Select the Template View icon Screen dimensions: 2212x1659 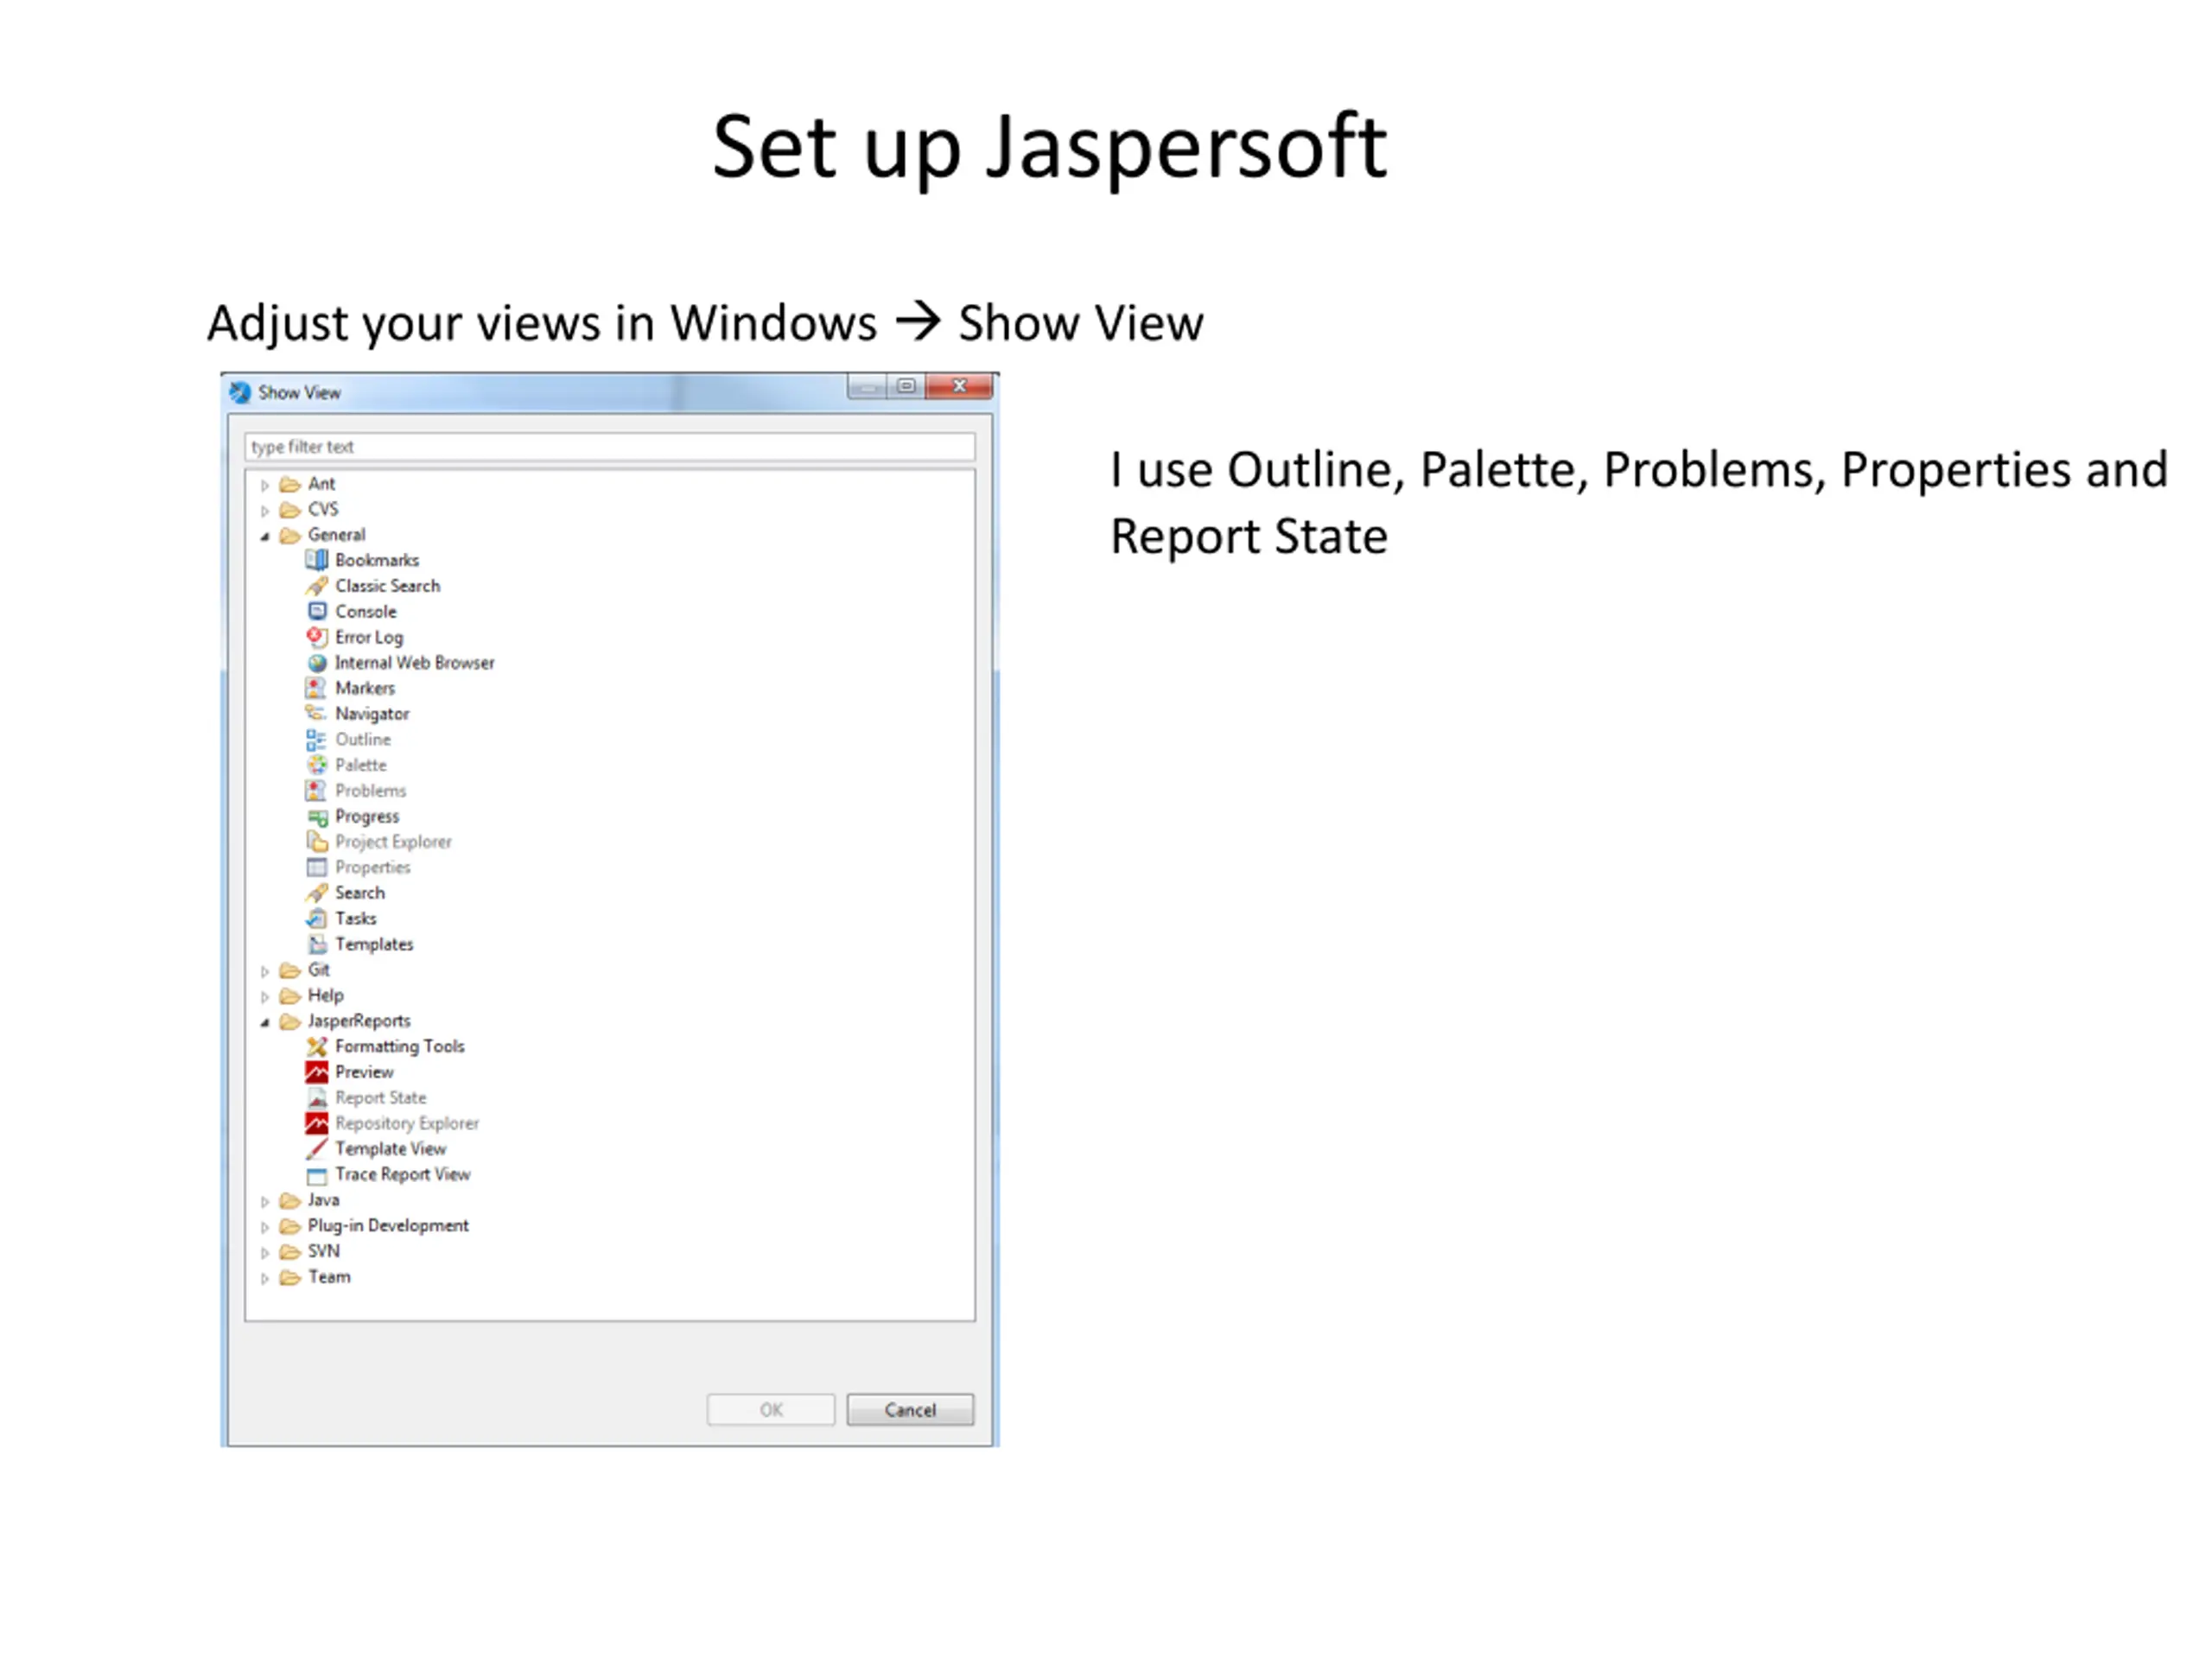(317, 1149)
